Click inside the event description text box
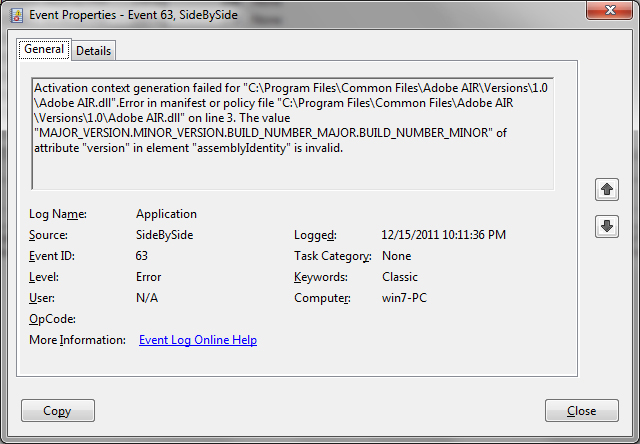 293,133
